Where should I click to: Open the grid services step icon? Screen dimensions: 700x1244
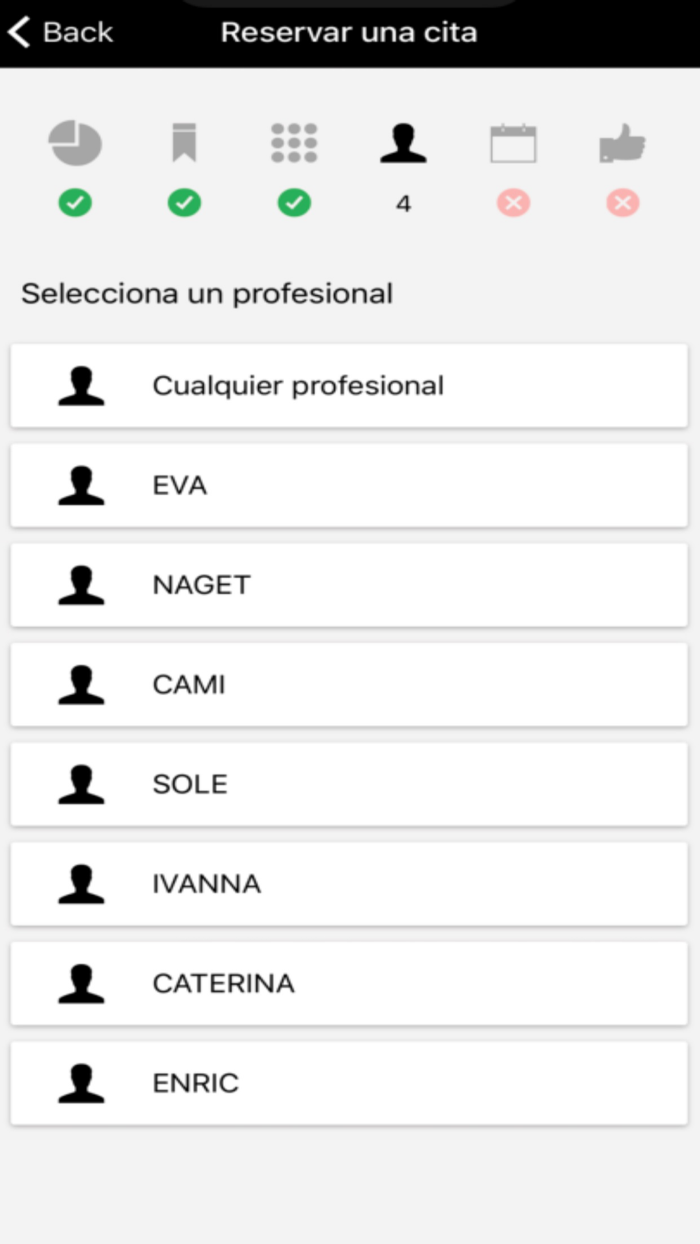click(294, 143)
